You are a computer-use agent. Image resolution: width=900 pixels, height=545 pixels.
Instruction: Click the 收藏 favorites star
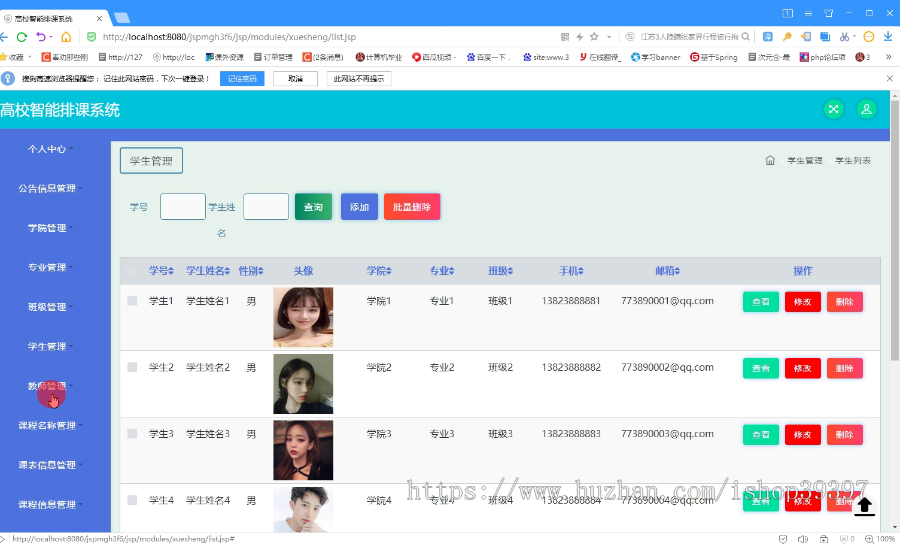click(3, 57)
